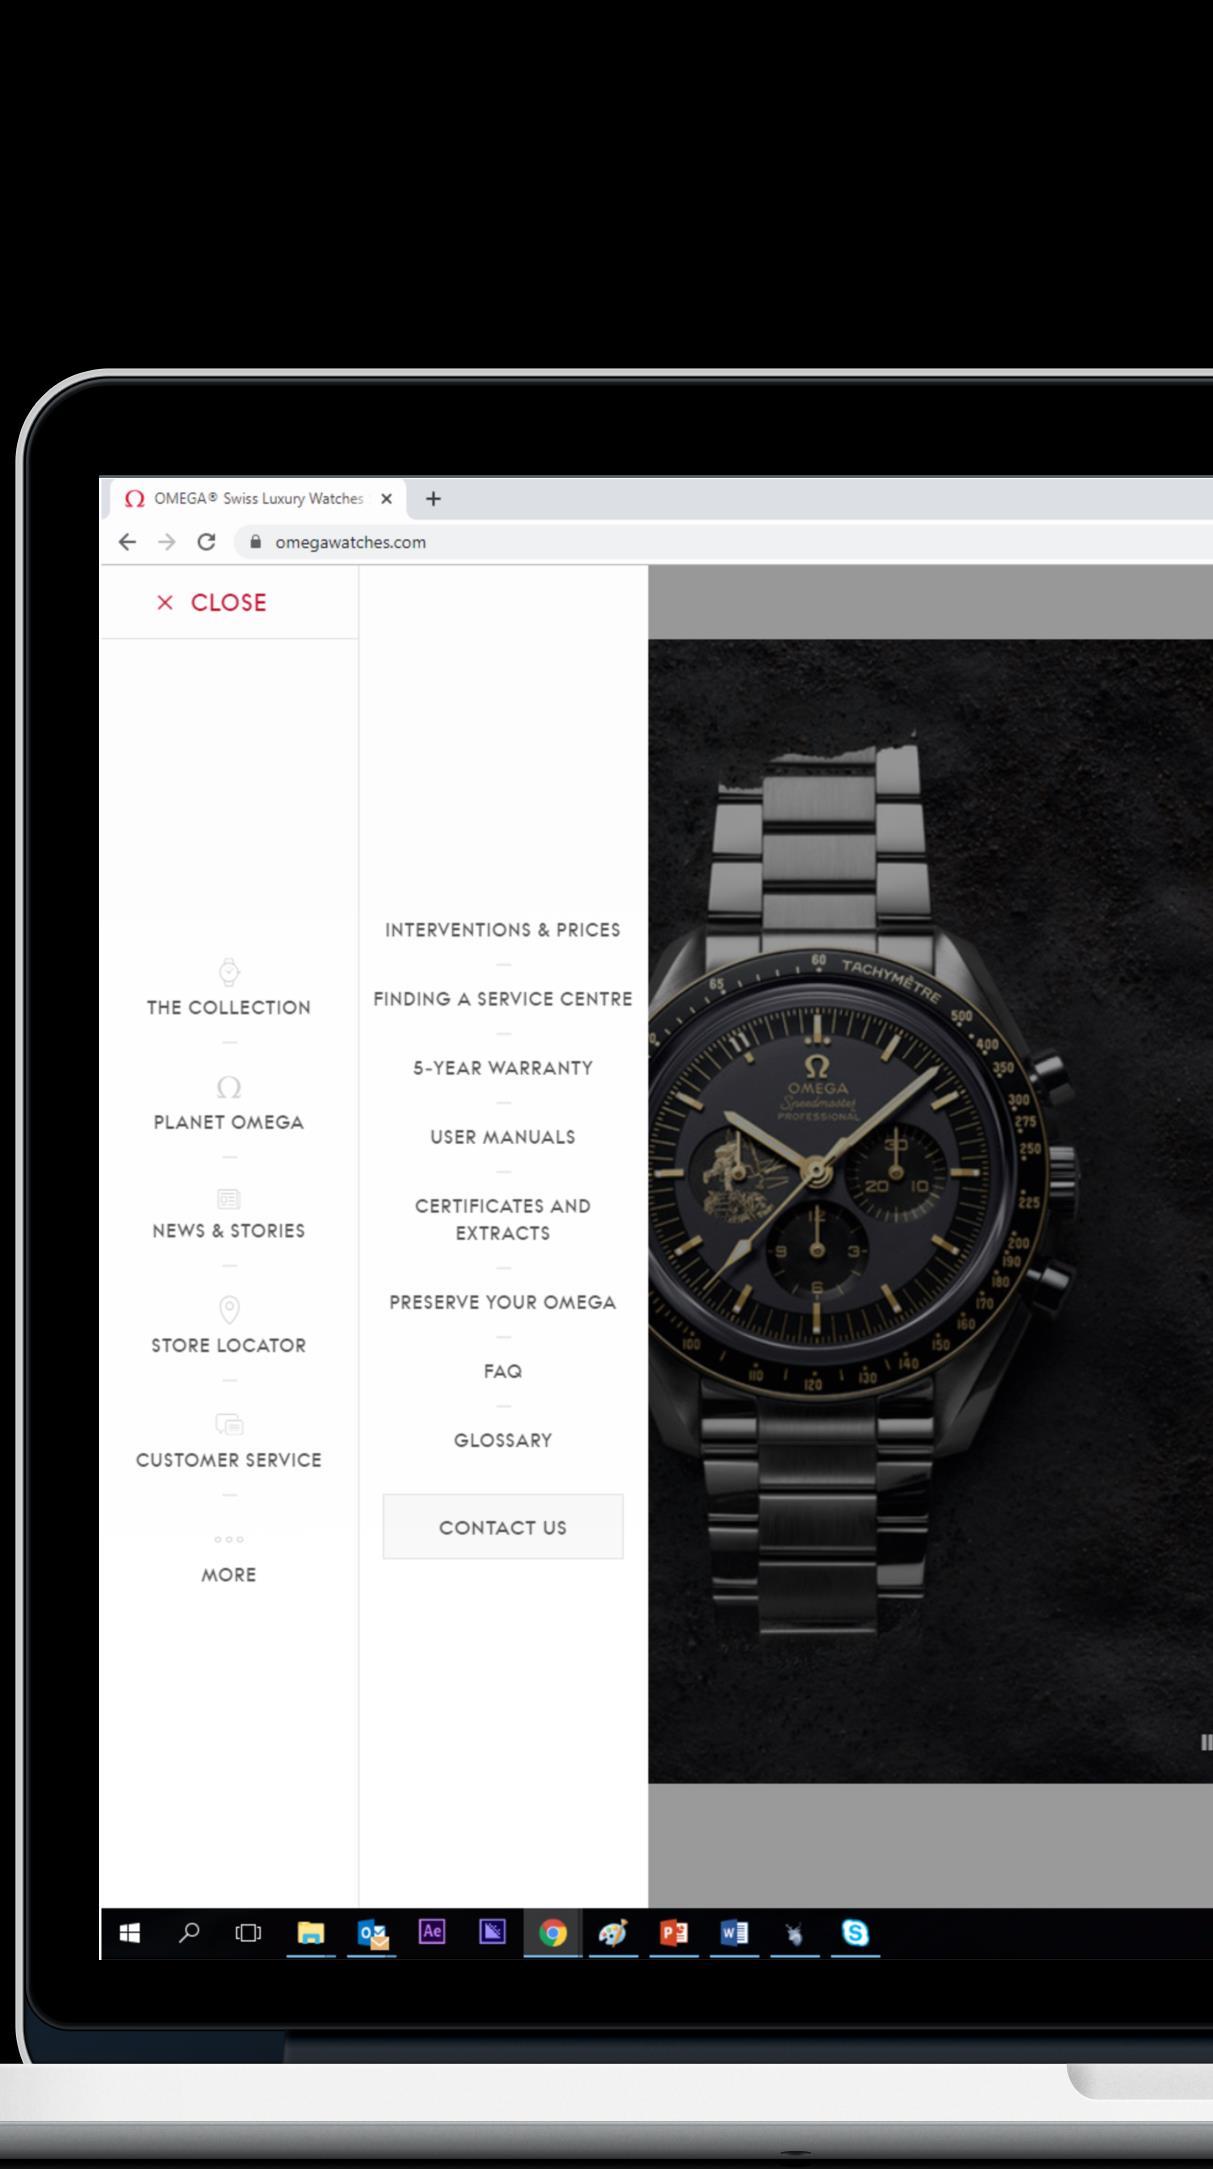Click the newspaper icon above News & Stories
The image size is (1213, 2169).
click(229, 1198)
